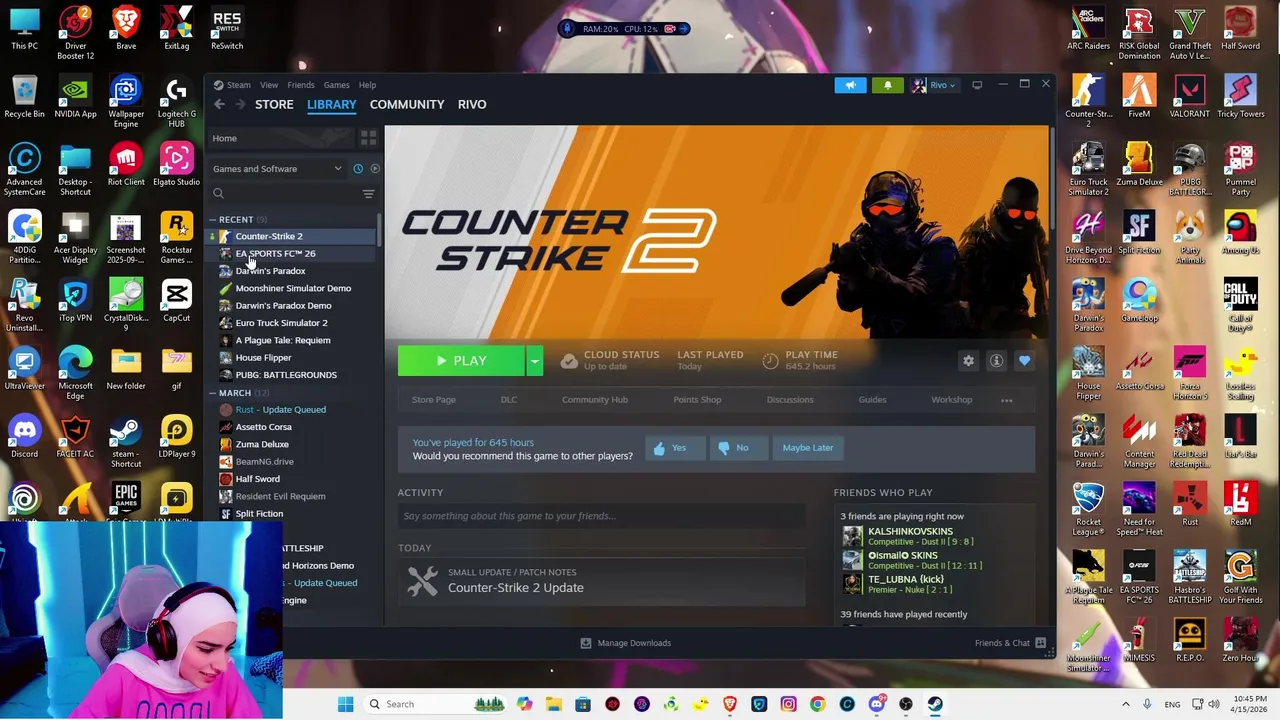Toggle sort by recent activity clock
Screen dimensions: 1280x720
[358, 169]
